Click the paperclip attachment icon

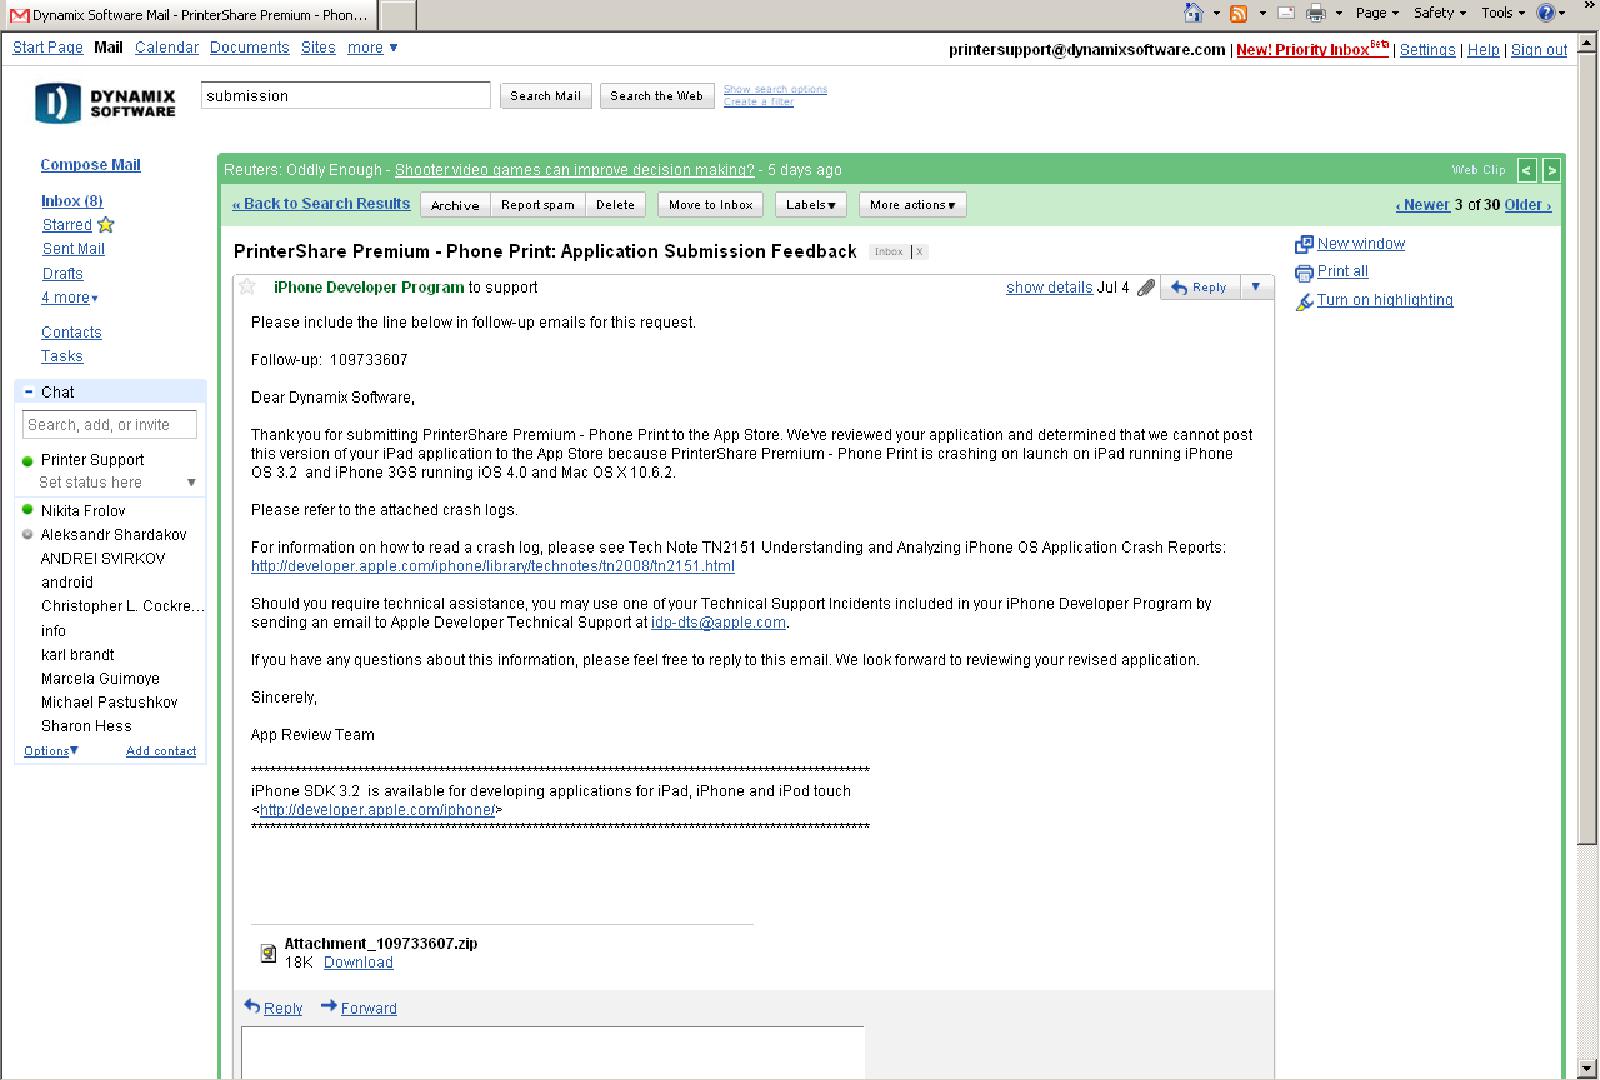tap(1146, 288)
